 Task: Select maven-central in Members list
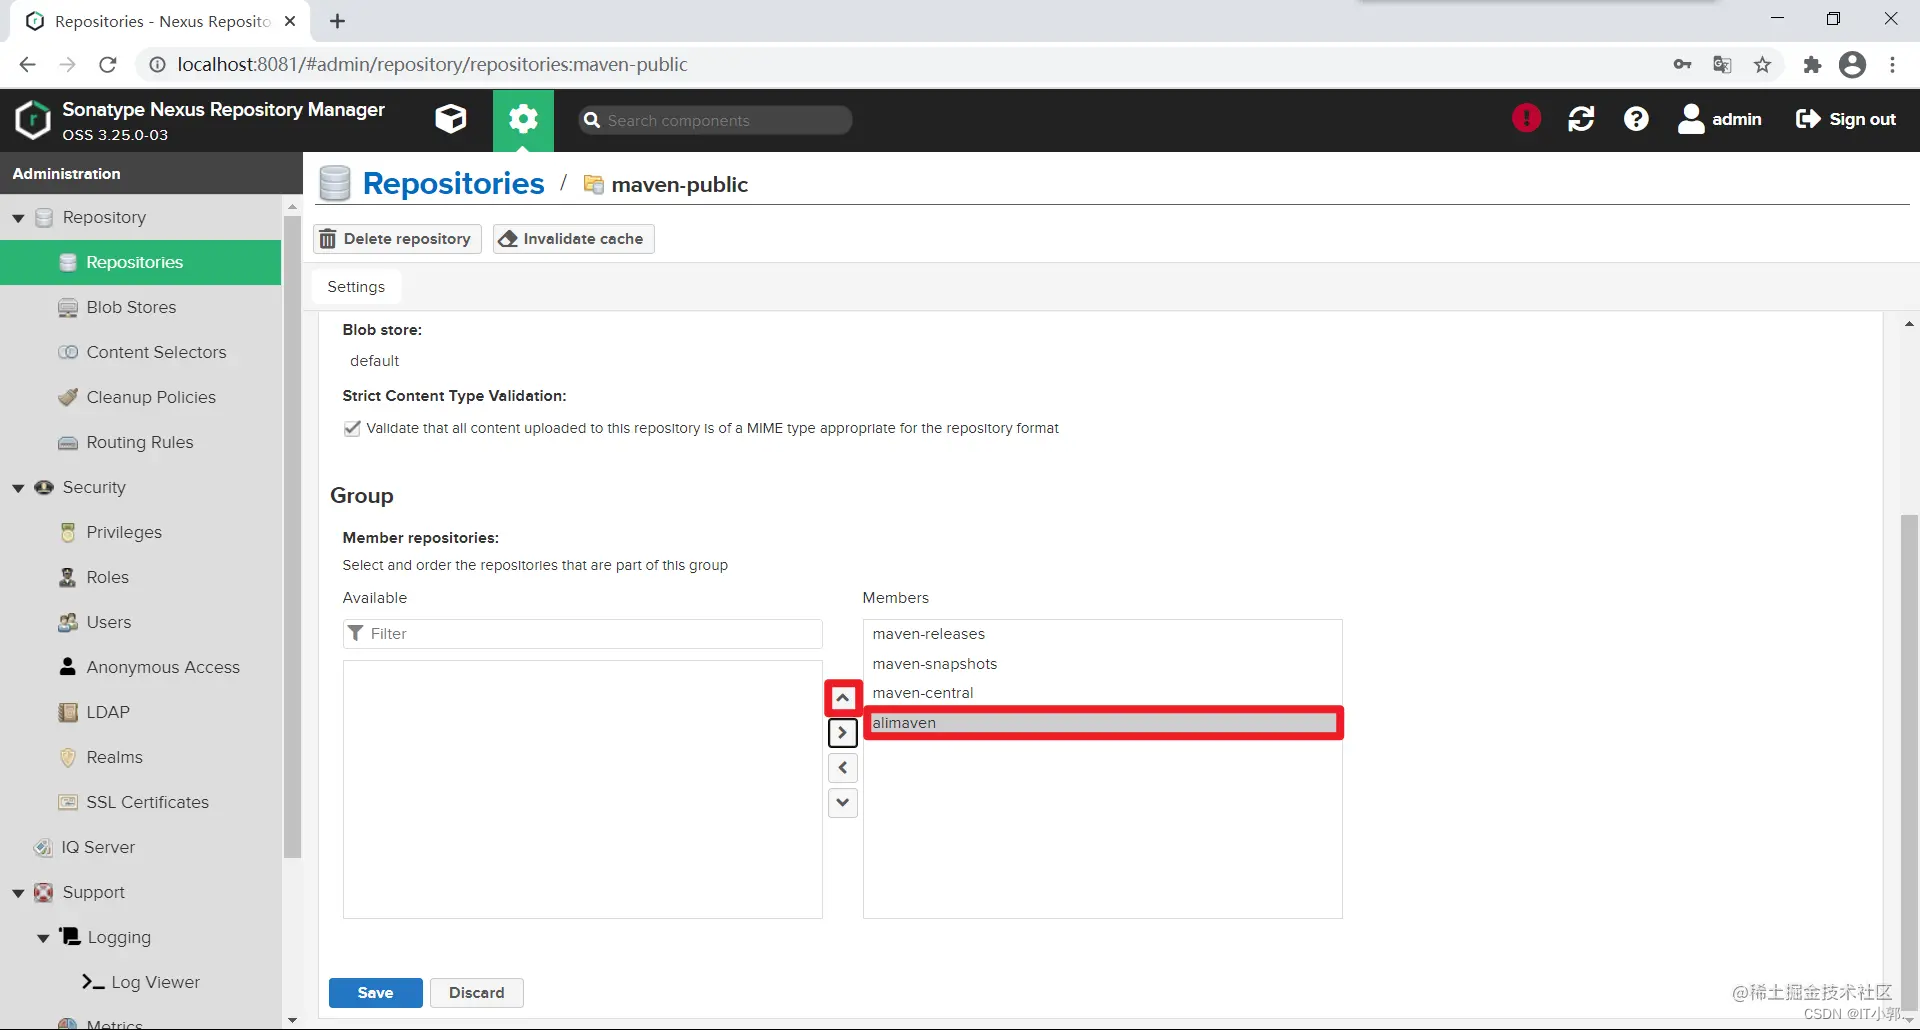tap(1102, 693)
